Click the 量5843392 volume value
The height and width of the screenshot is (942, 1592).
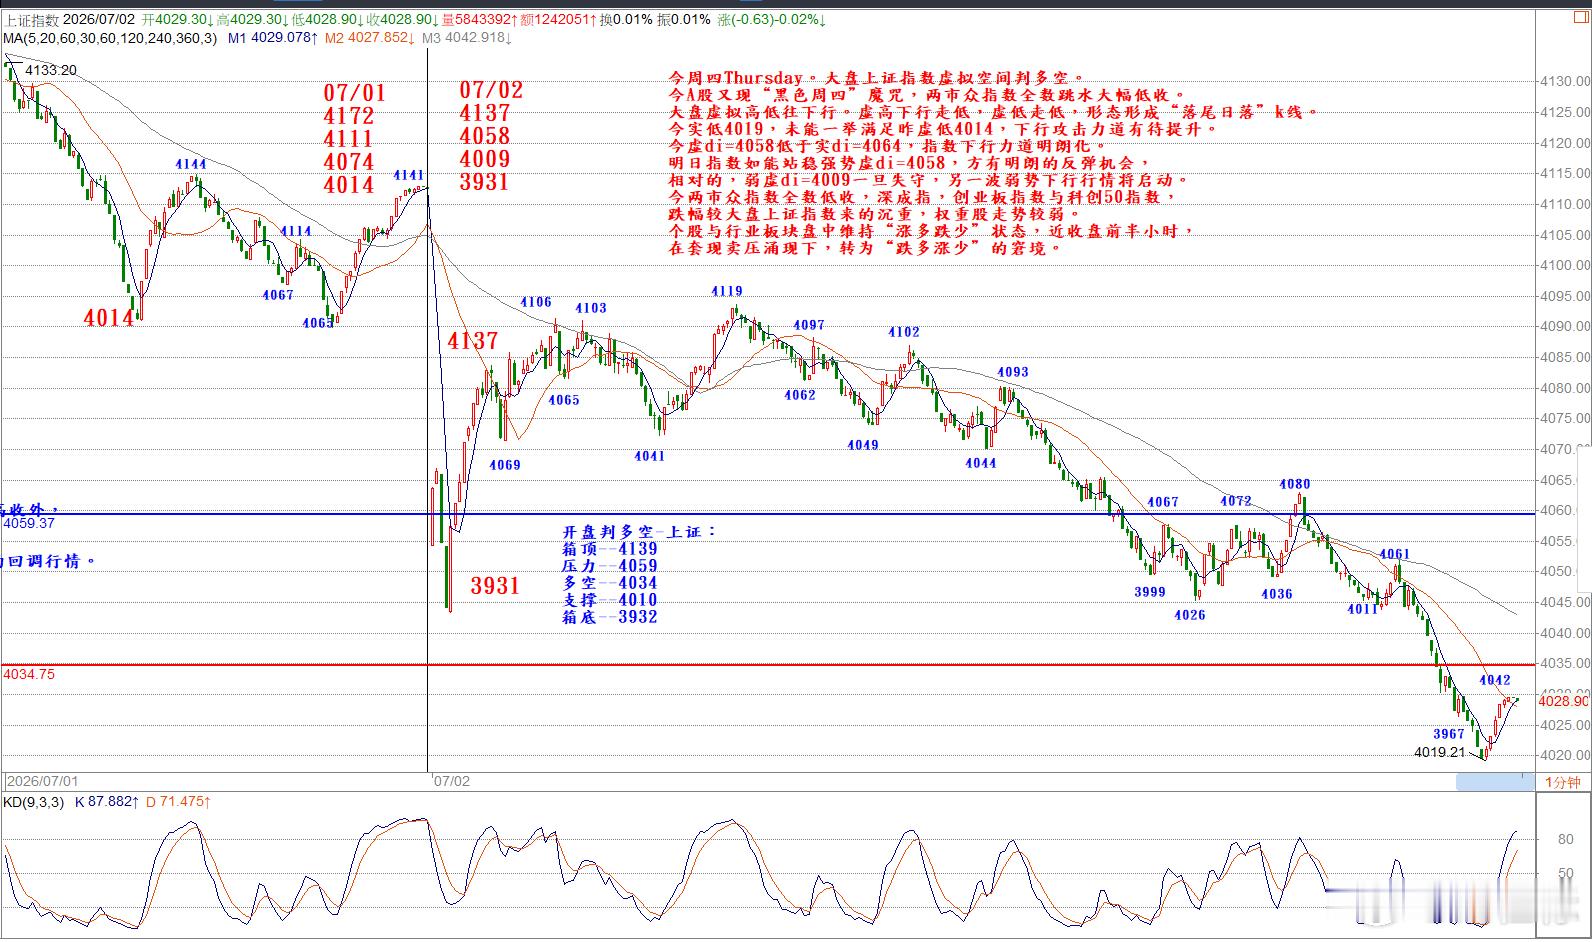click(478, 19)
